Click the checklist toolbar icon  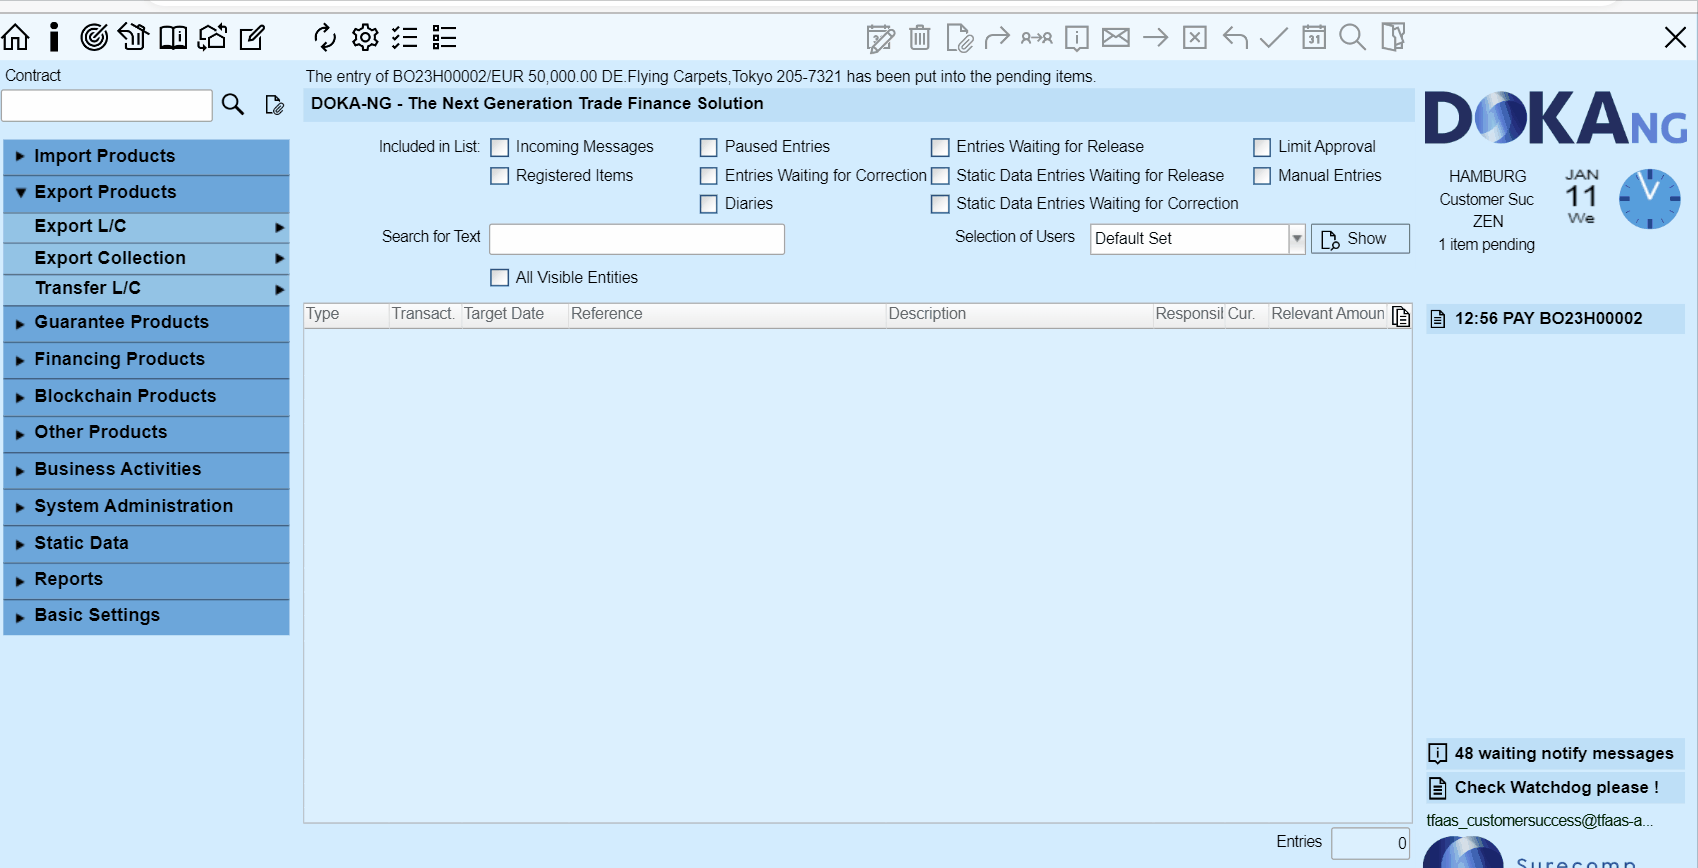pyautogui.click(x=405, y=37)
